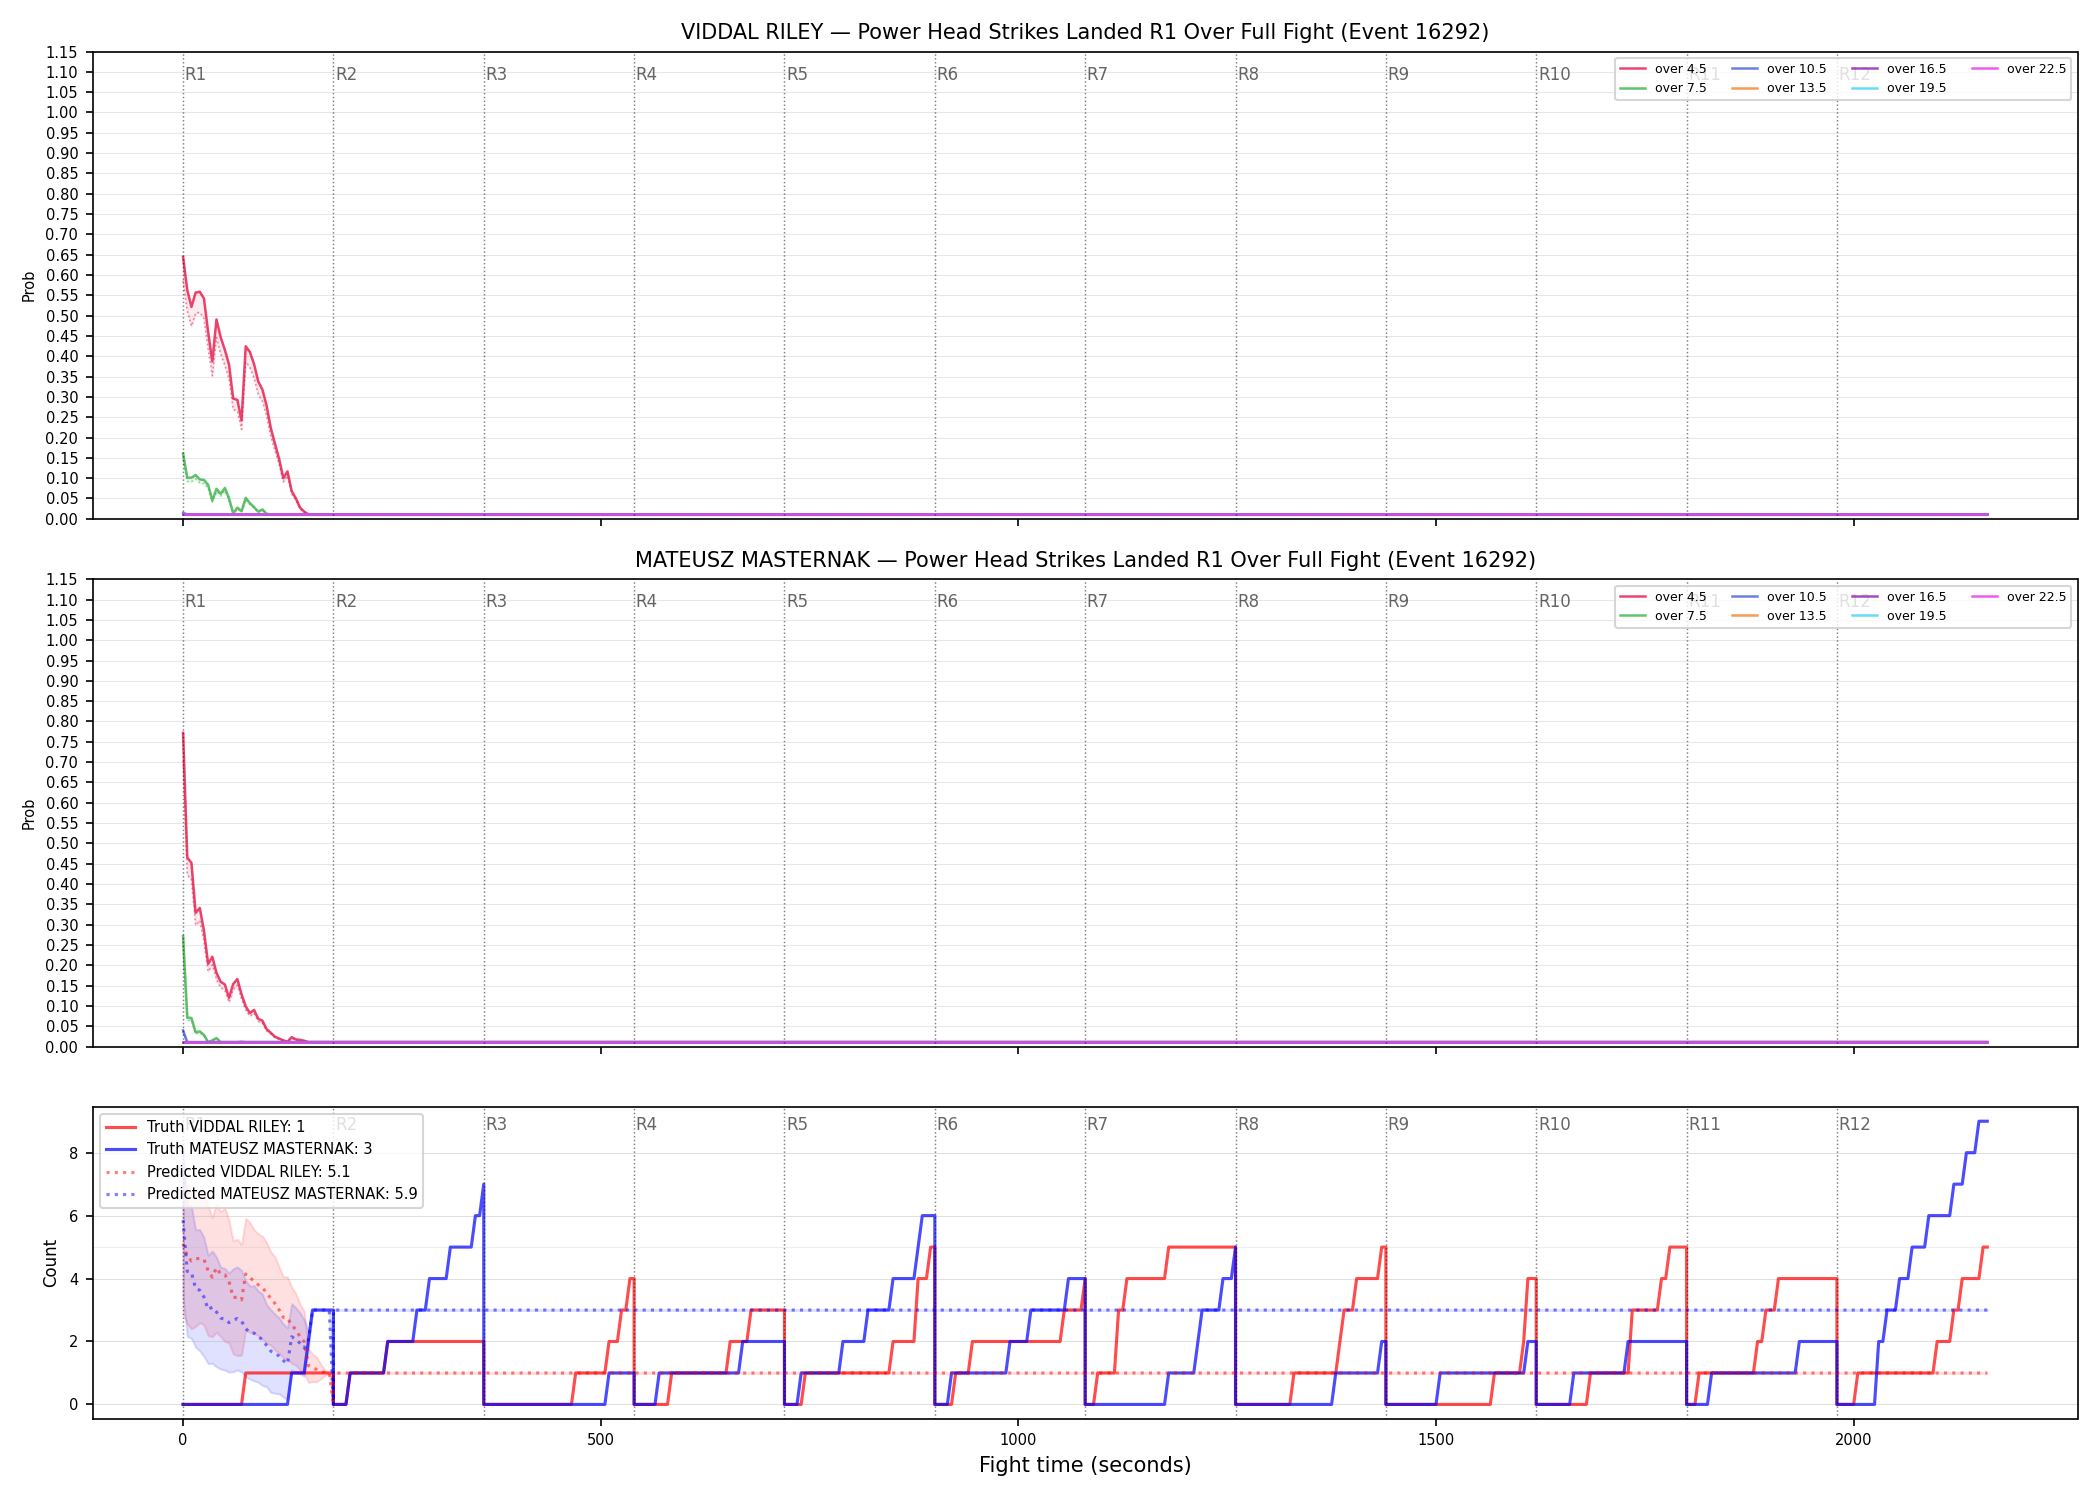Viewport: 2100px width, 1500px height.
Task: Click the 'over 4.5' legend entry in top chart
Action: click(x=1663, y=69)
